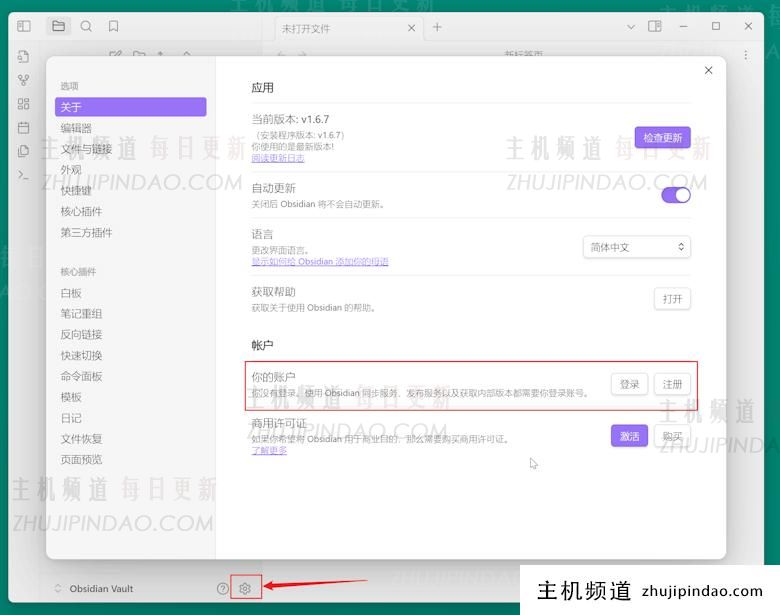Open the daily note calendar icon
The image size is (780, 615).
pyautogui.click(x=23, y=127)
